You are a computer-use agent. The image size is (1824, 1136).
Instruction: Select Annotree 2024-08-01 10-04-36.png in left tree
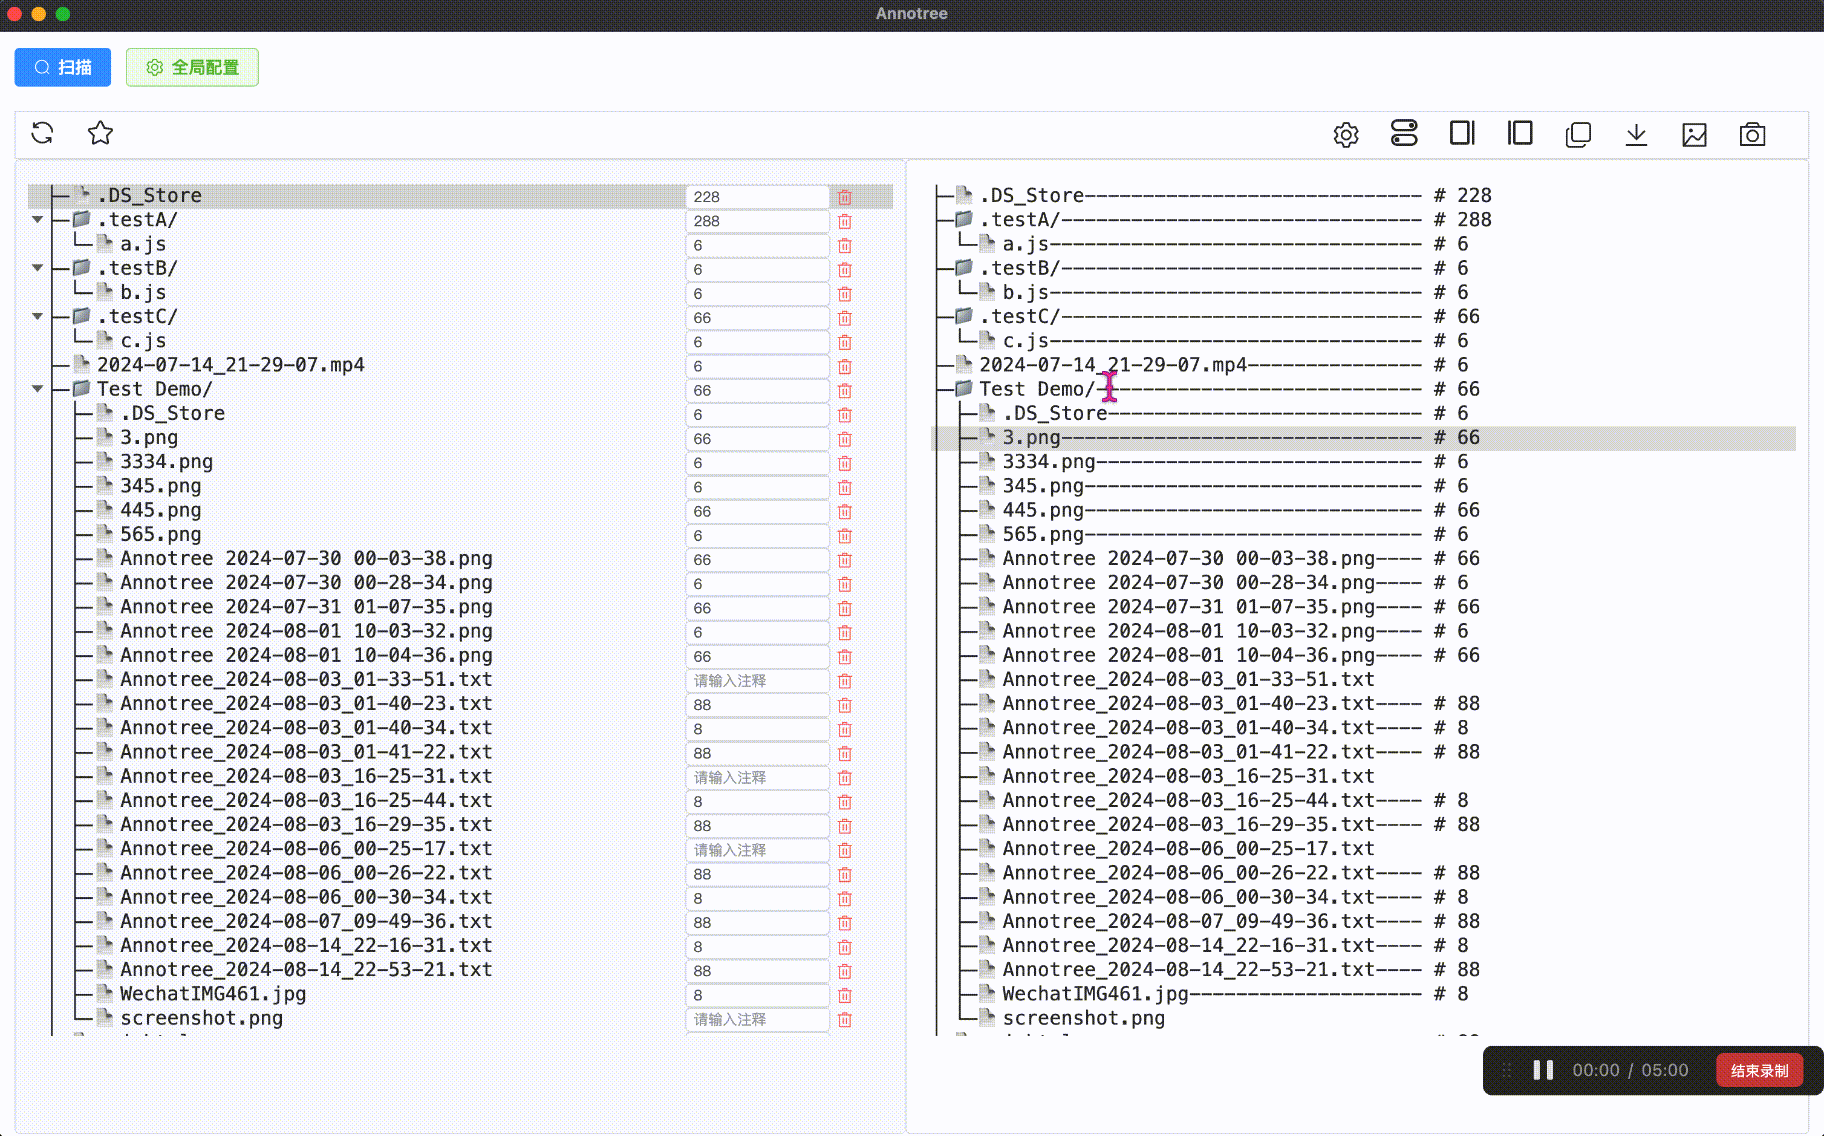pos(306,655)
